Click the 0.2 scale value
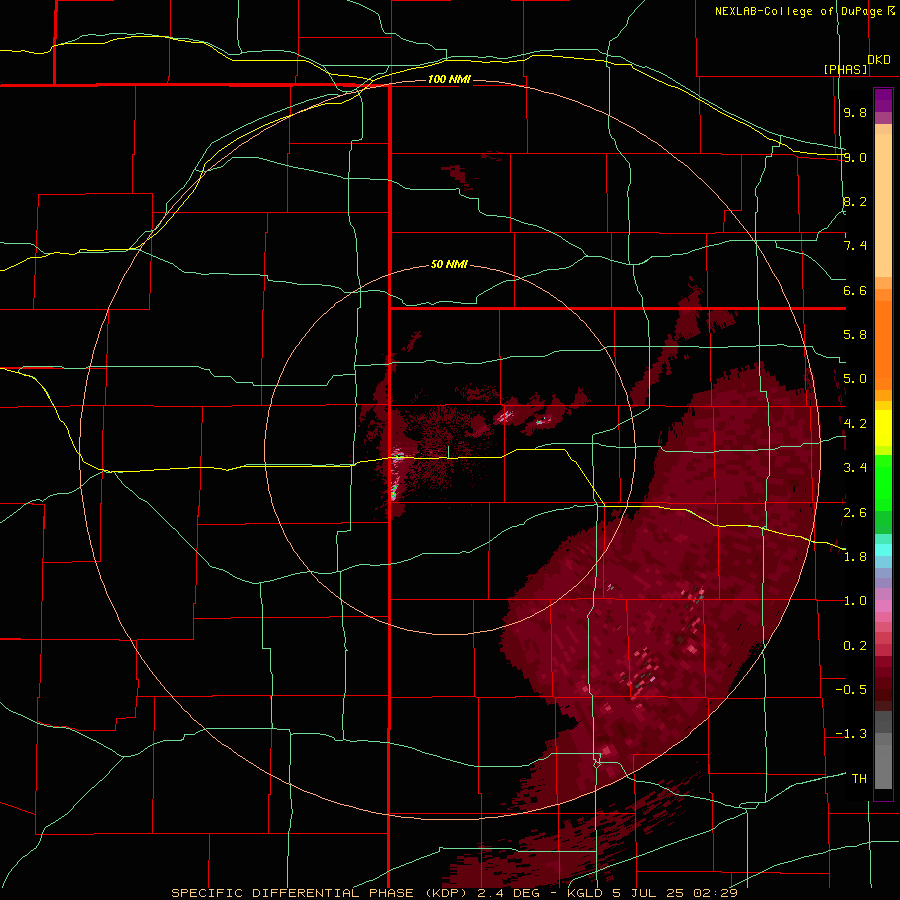 855,646
